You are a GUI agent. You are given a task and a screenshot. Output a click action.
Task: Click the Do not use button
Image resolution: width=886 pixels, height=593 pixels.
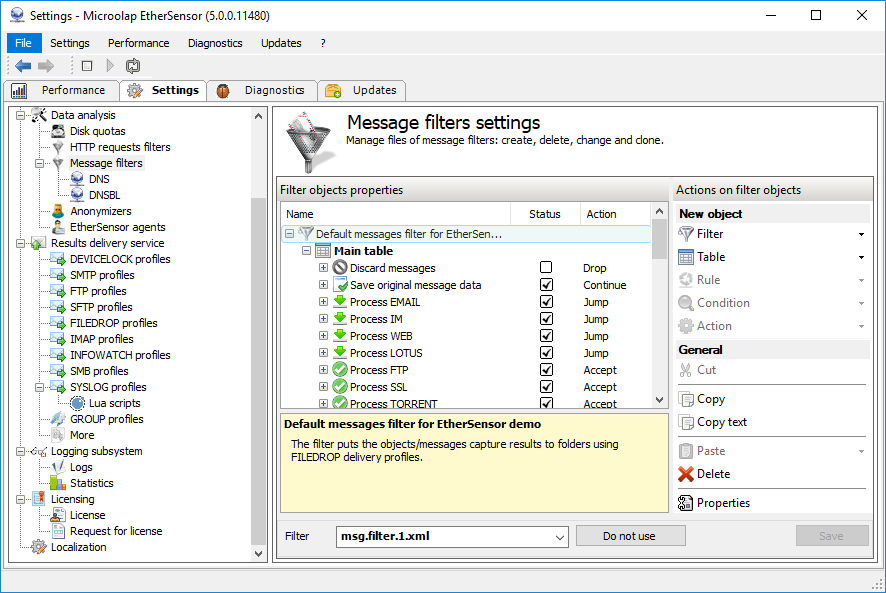click(630, 536)
